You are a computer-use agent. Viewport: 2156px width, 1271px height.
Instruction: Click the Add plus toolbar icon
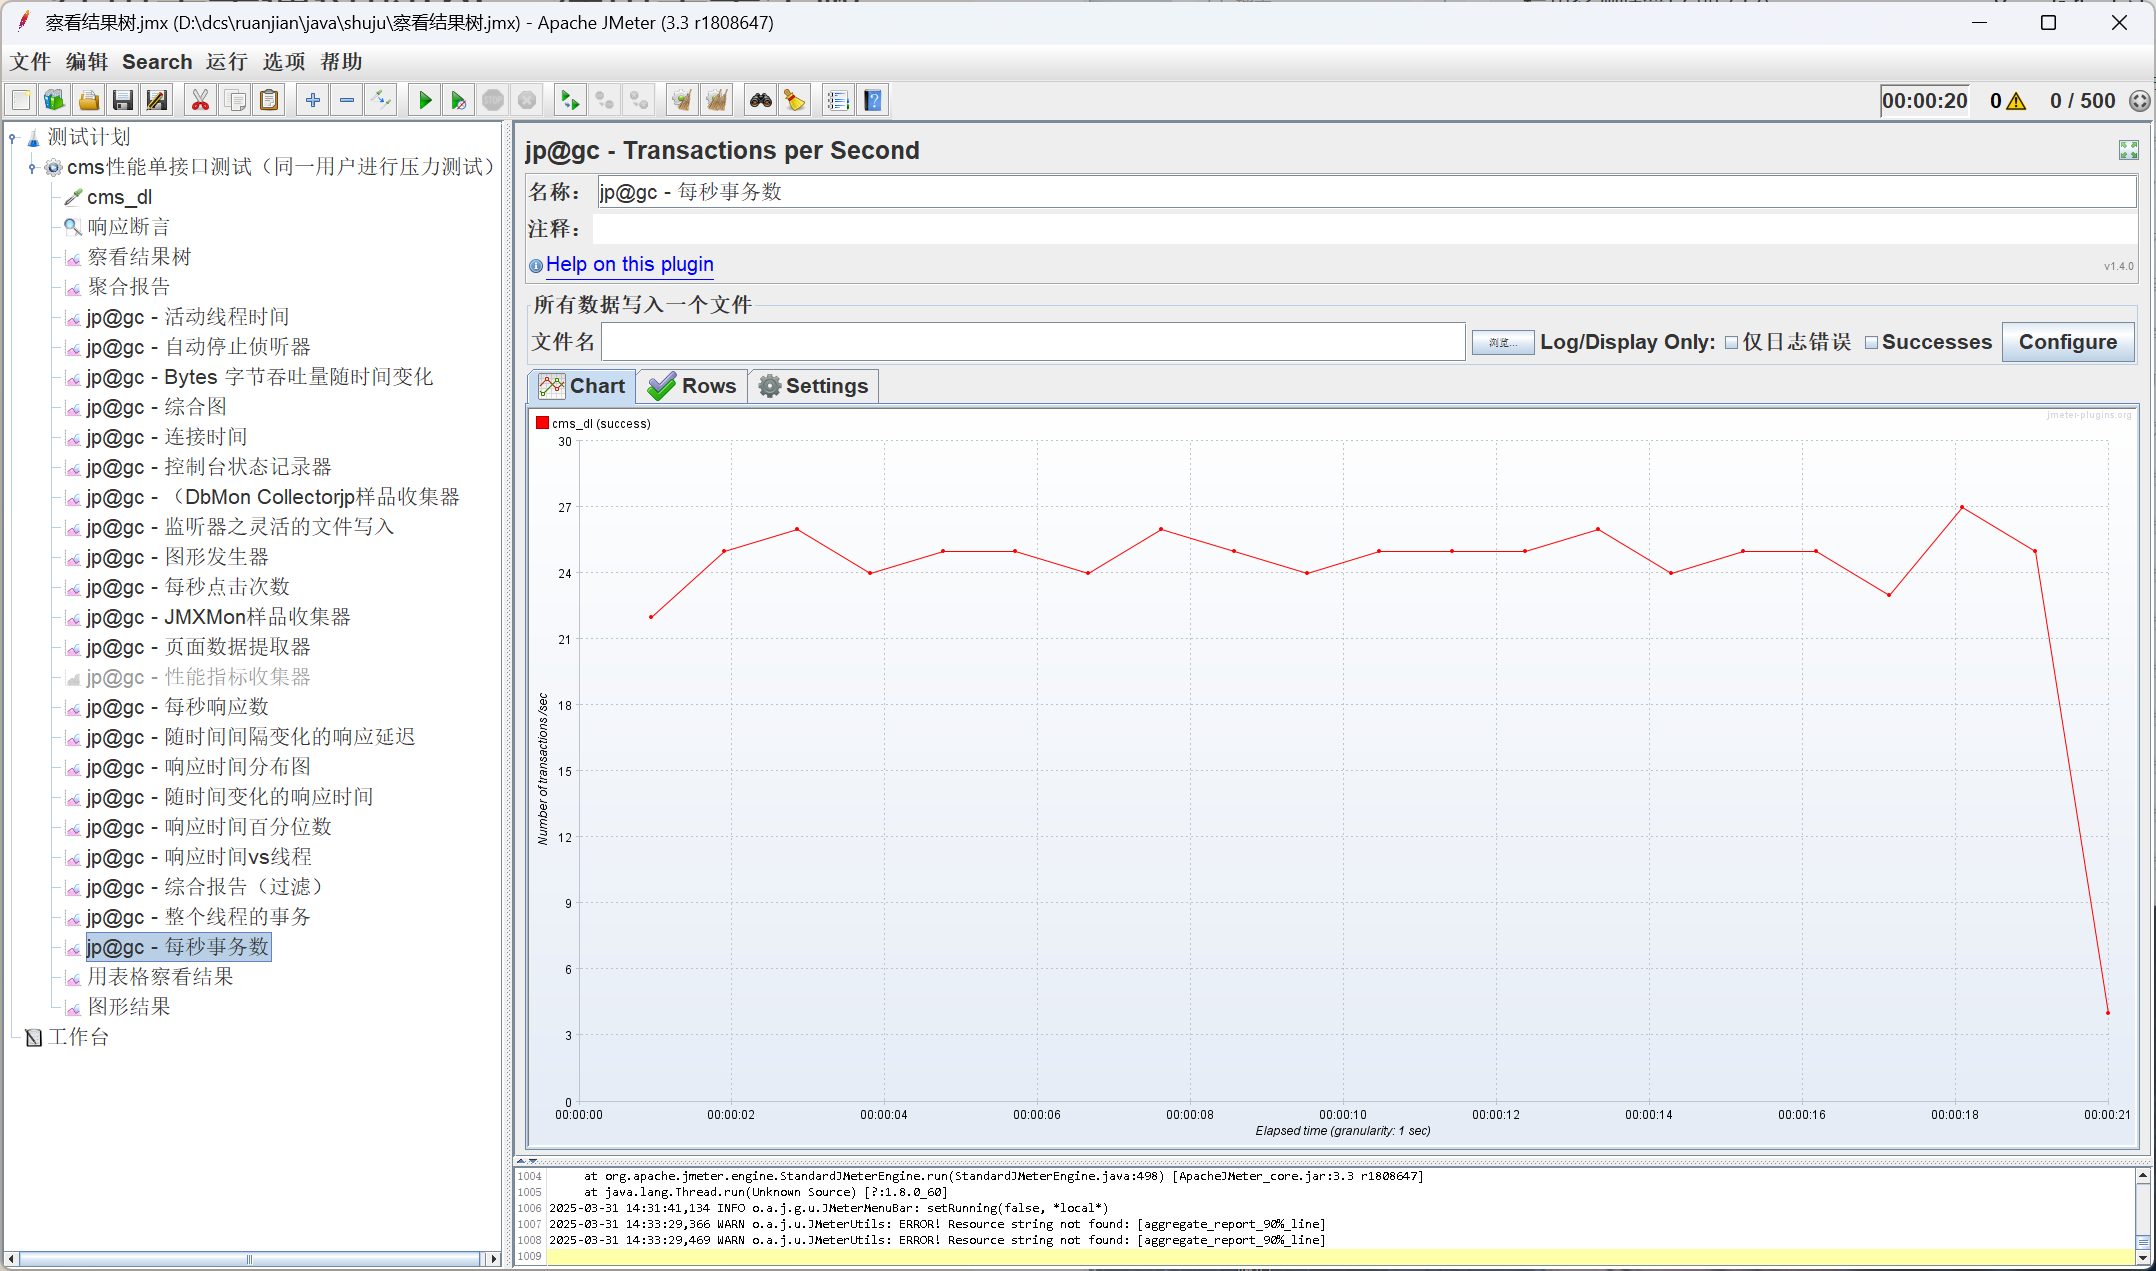coord(313,100)
